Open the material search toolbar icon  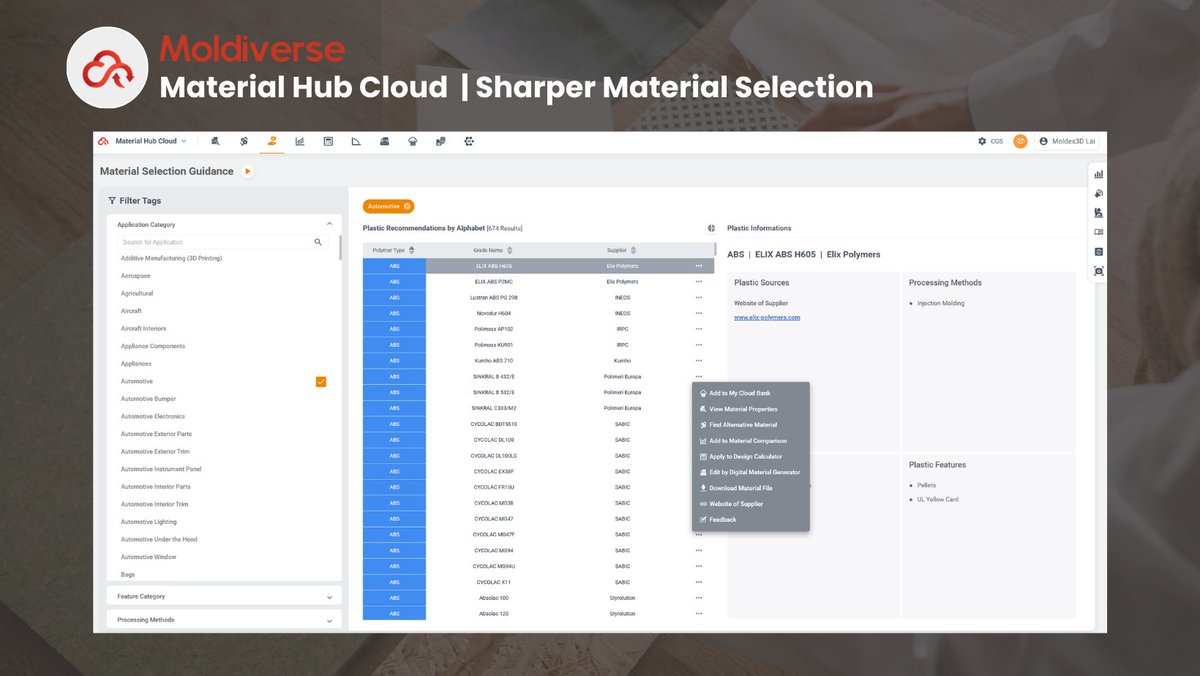pyautogui.click(x=216, y=141)
